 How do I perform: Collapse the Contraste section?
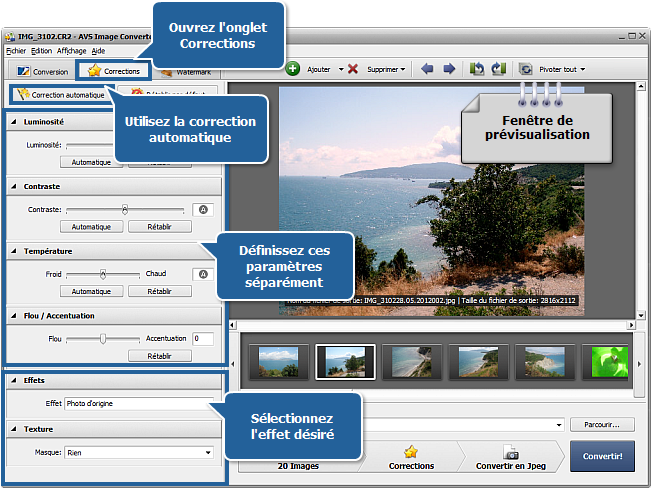(x=13, y=186)
